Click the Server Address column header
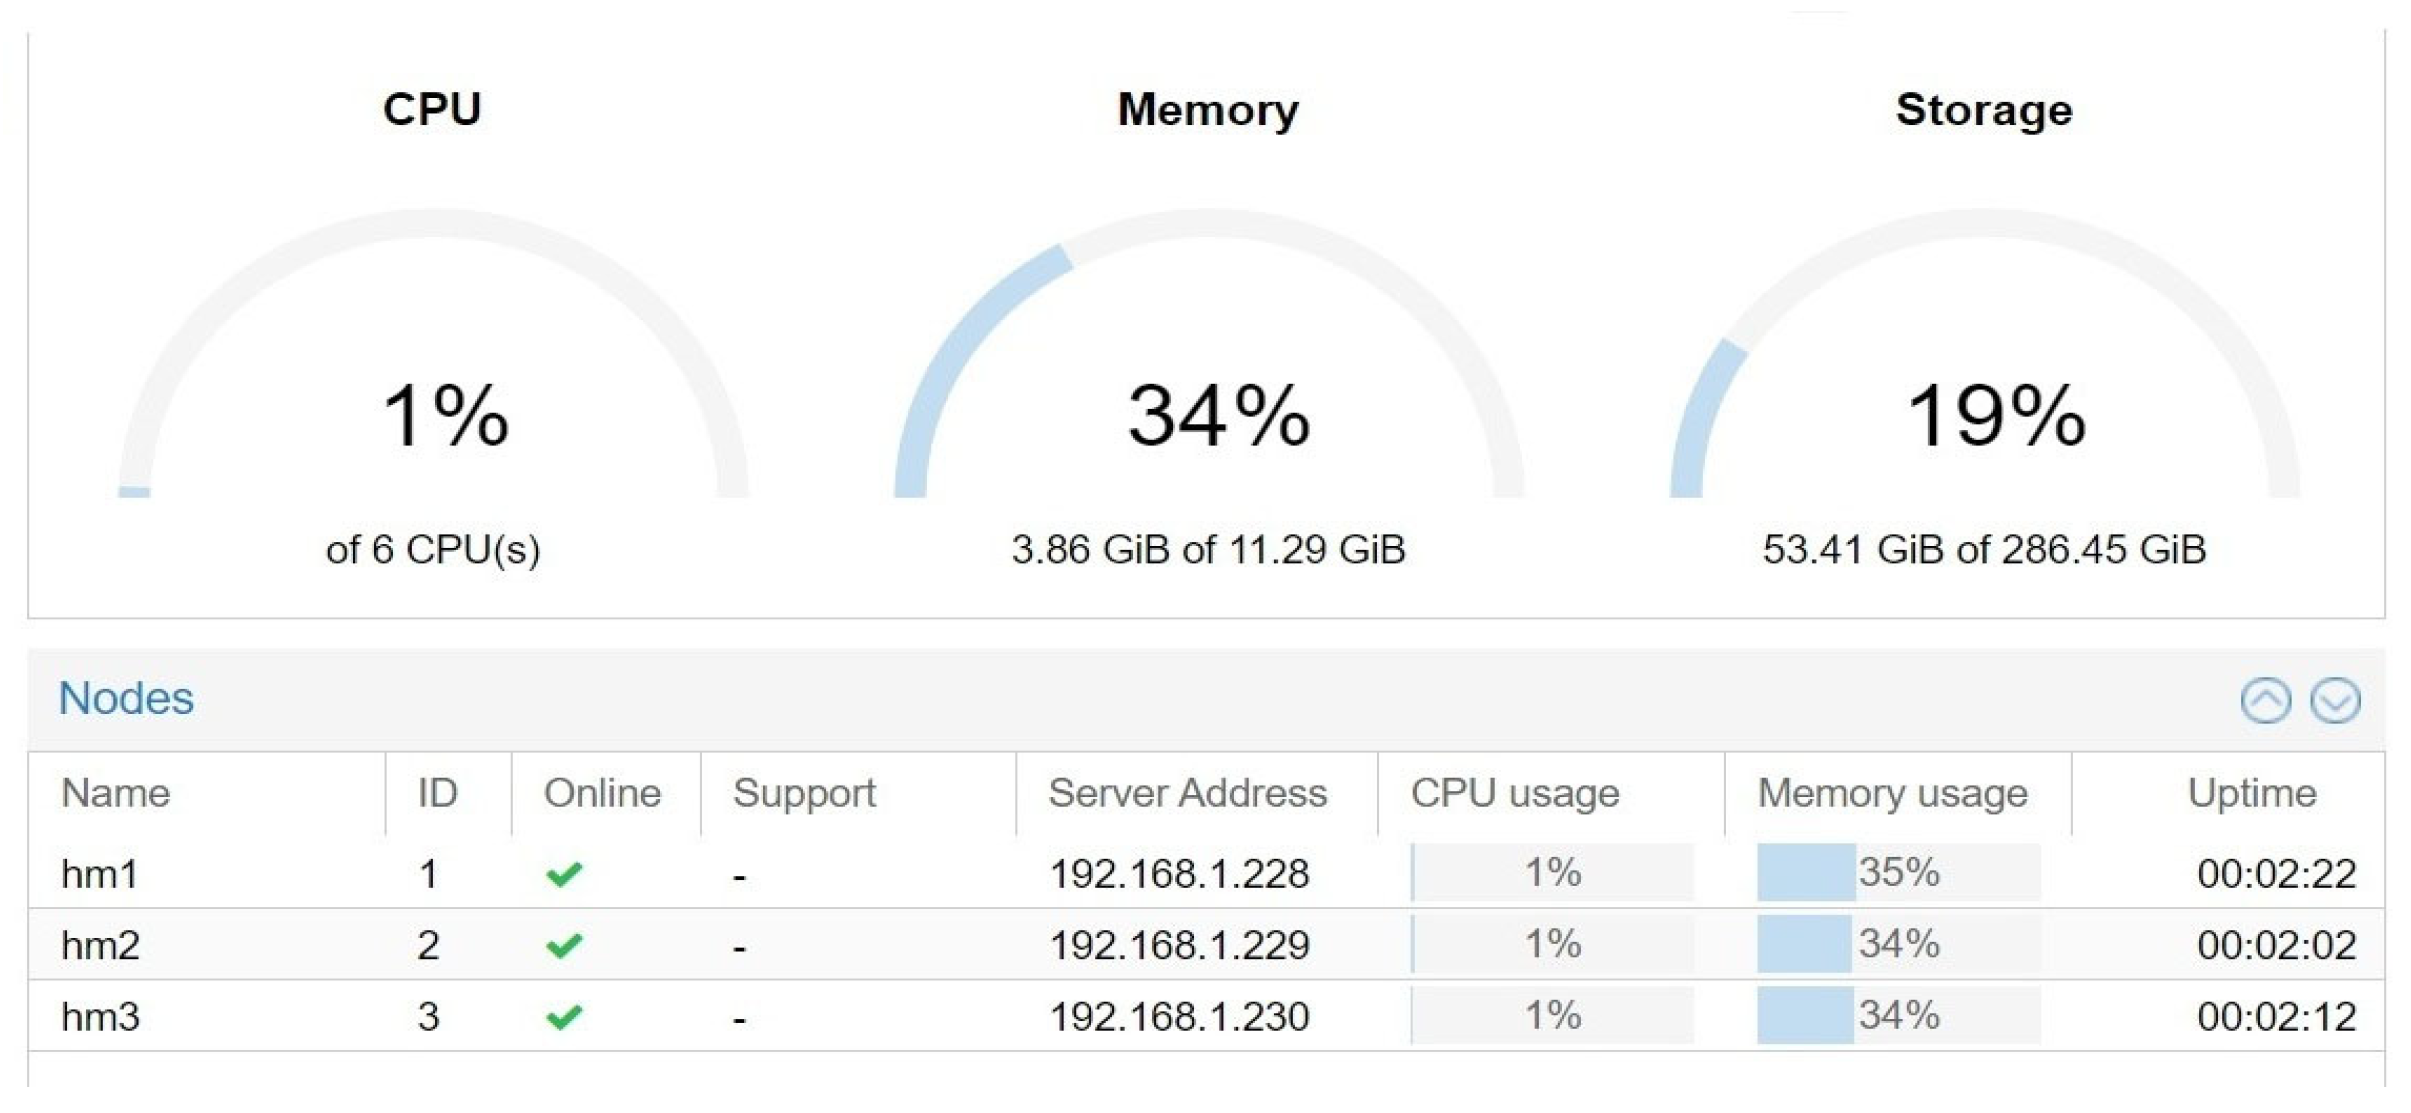Image resolution: width=2411 pixels, height=1113 pixels. click(x=1187, y=793)
